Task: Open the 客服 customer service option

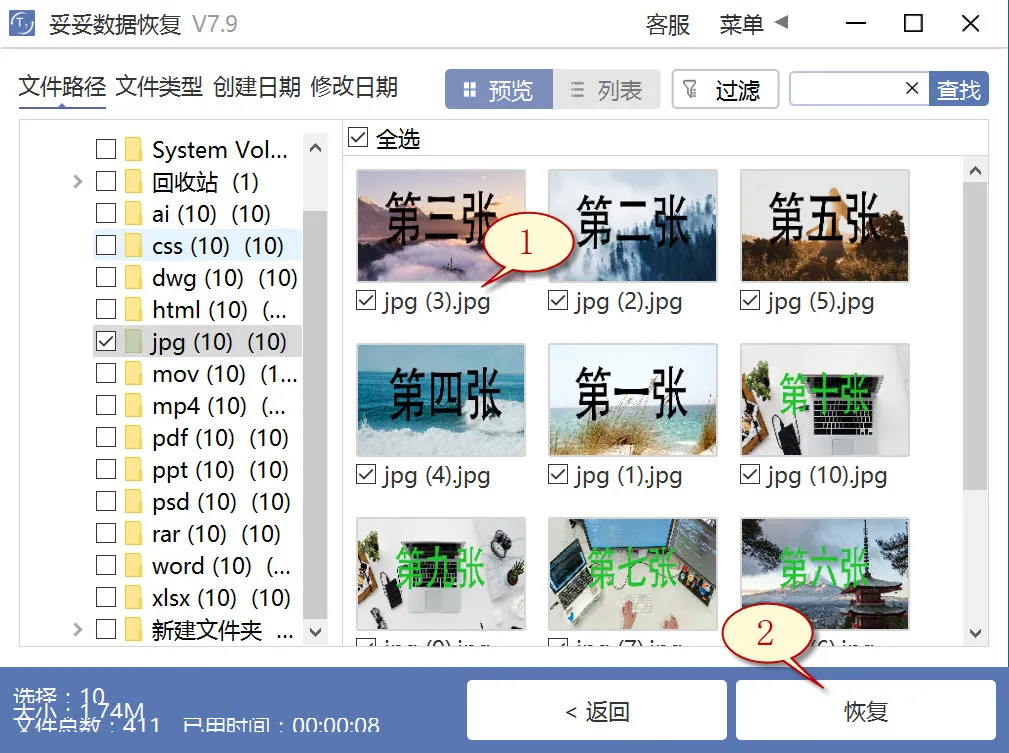Action: click(668, 24)
